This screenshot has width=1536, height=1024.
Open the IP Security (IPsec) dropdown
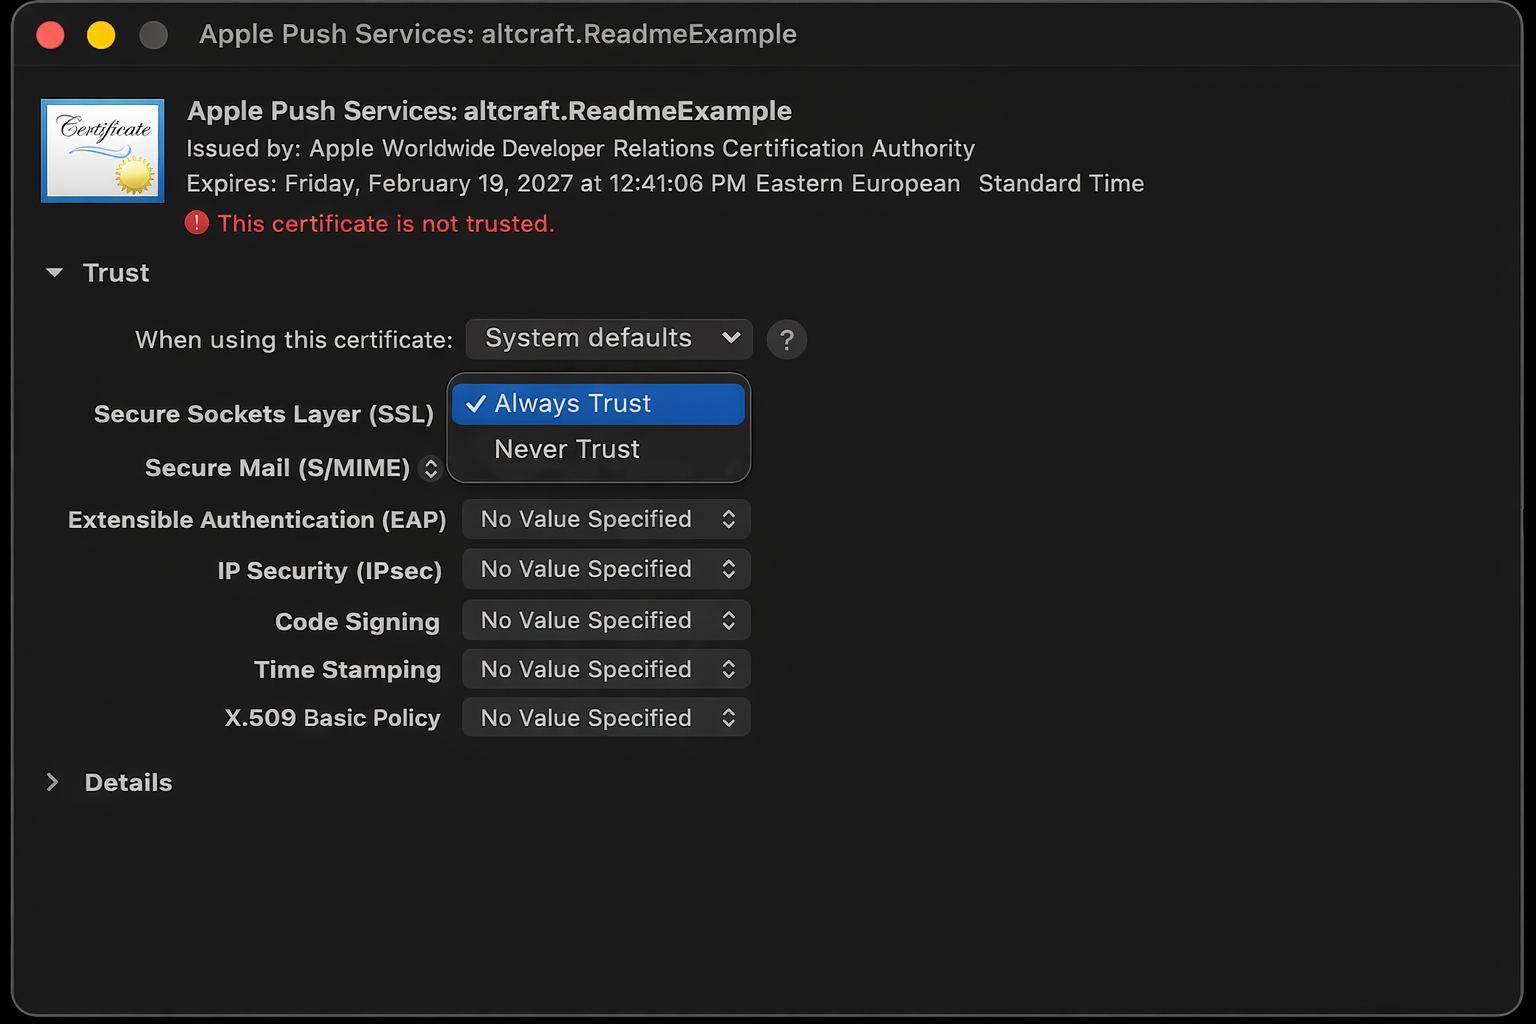tap(606, 570)
